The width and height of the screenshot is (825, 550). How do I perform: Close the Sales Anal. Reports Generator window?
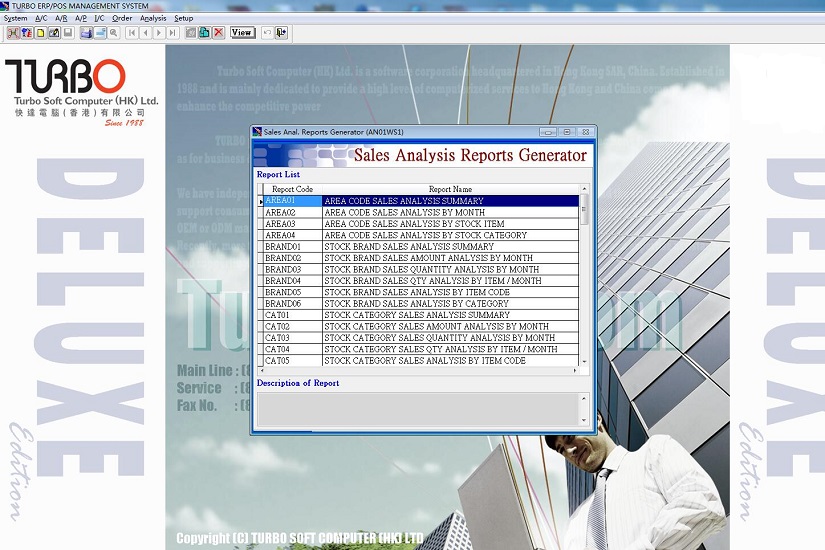(586, 132)
